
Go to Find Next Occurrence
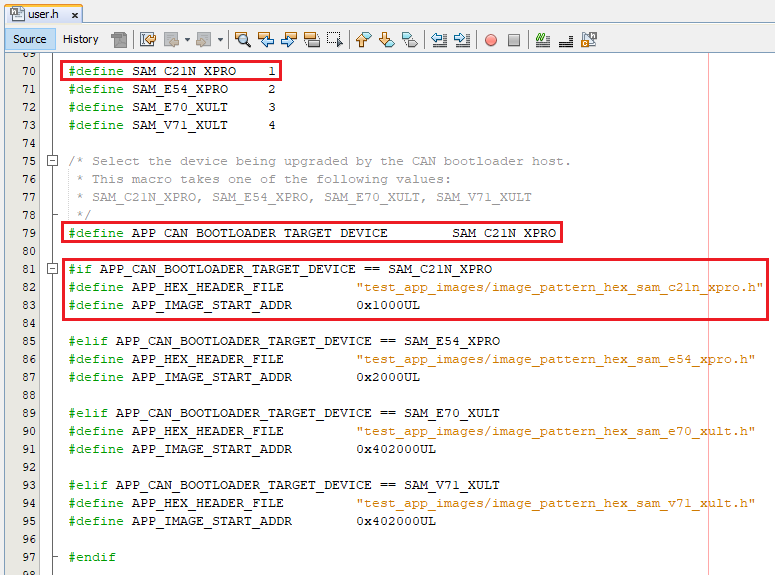click(289, 40)
